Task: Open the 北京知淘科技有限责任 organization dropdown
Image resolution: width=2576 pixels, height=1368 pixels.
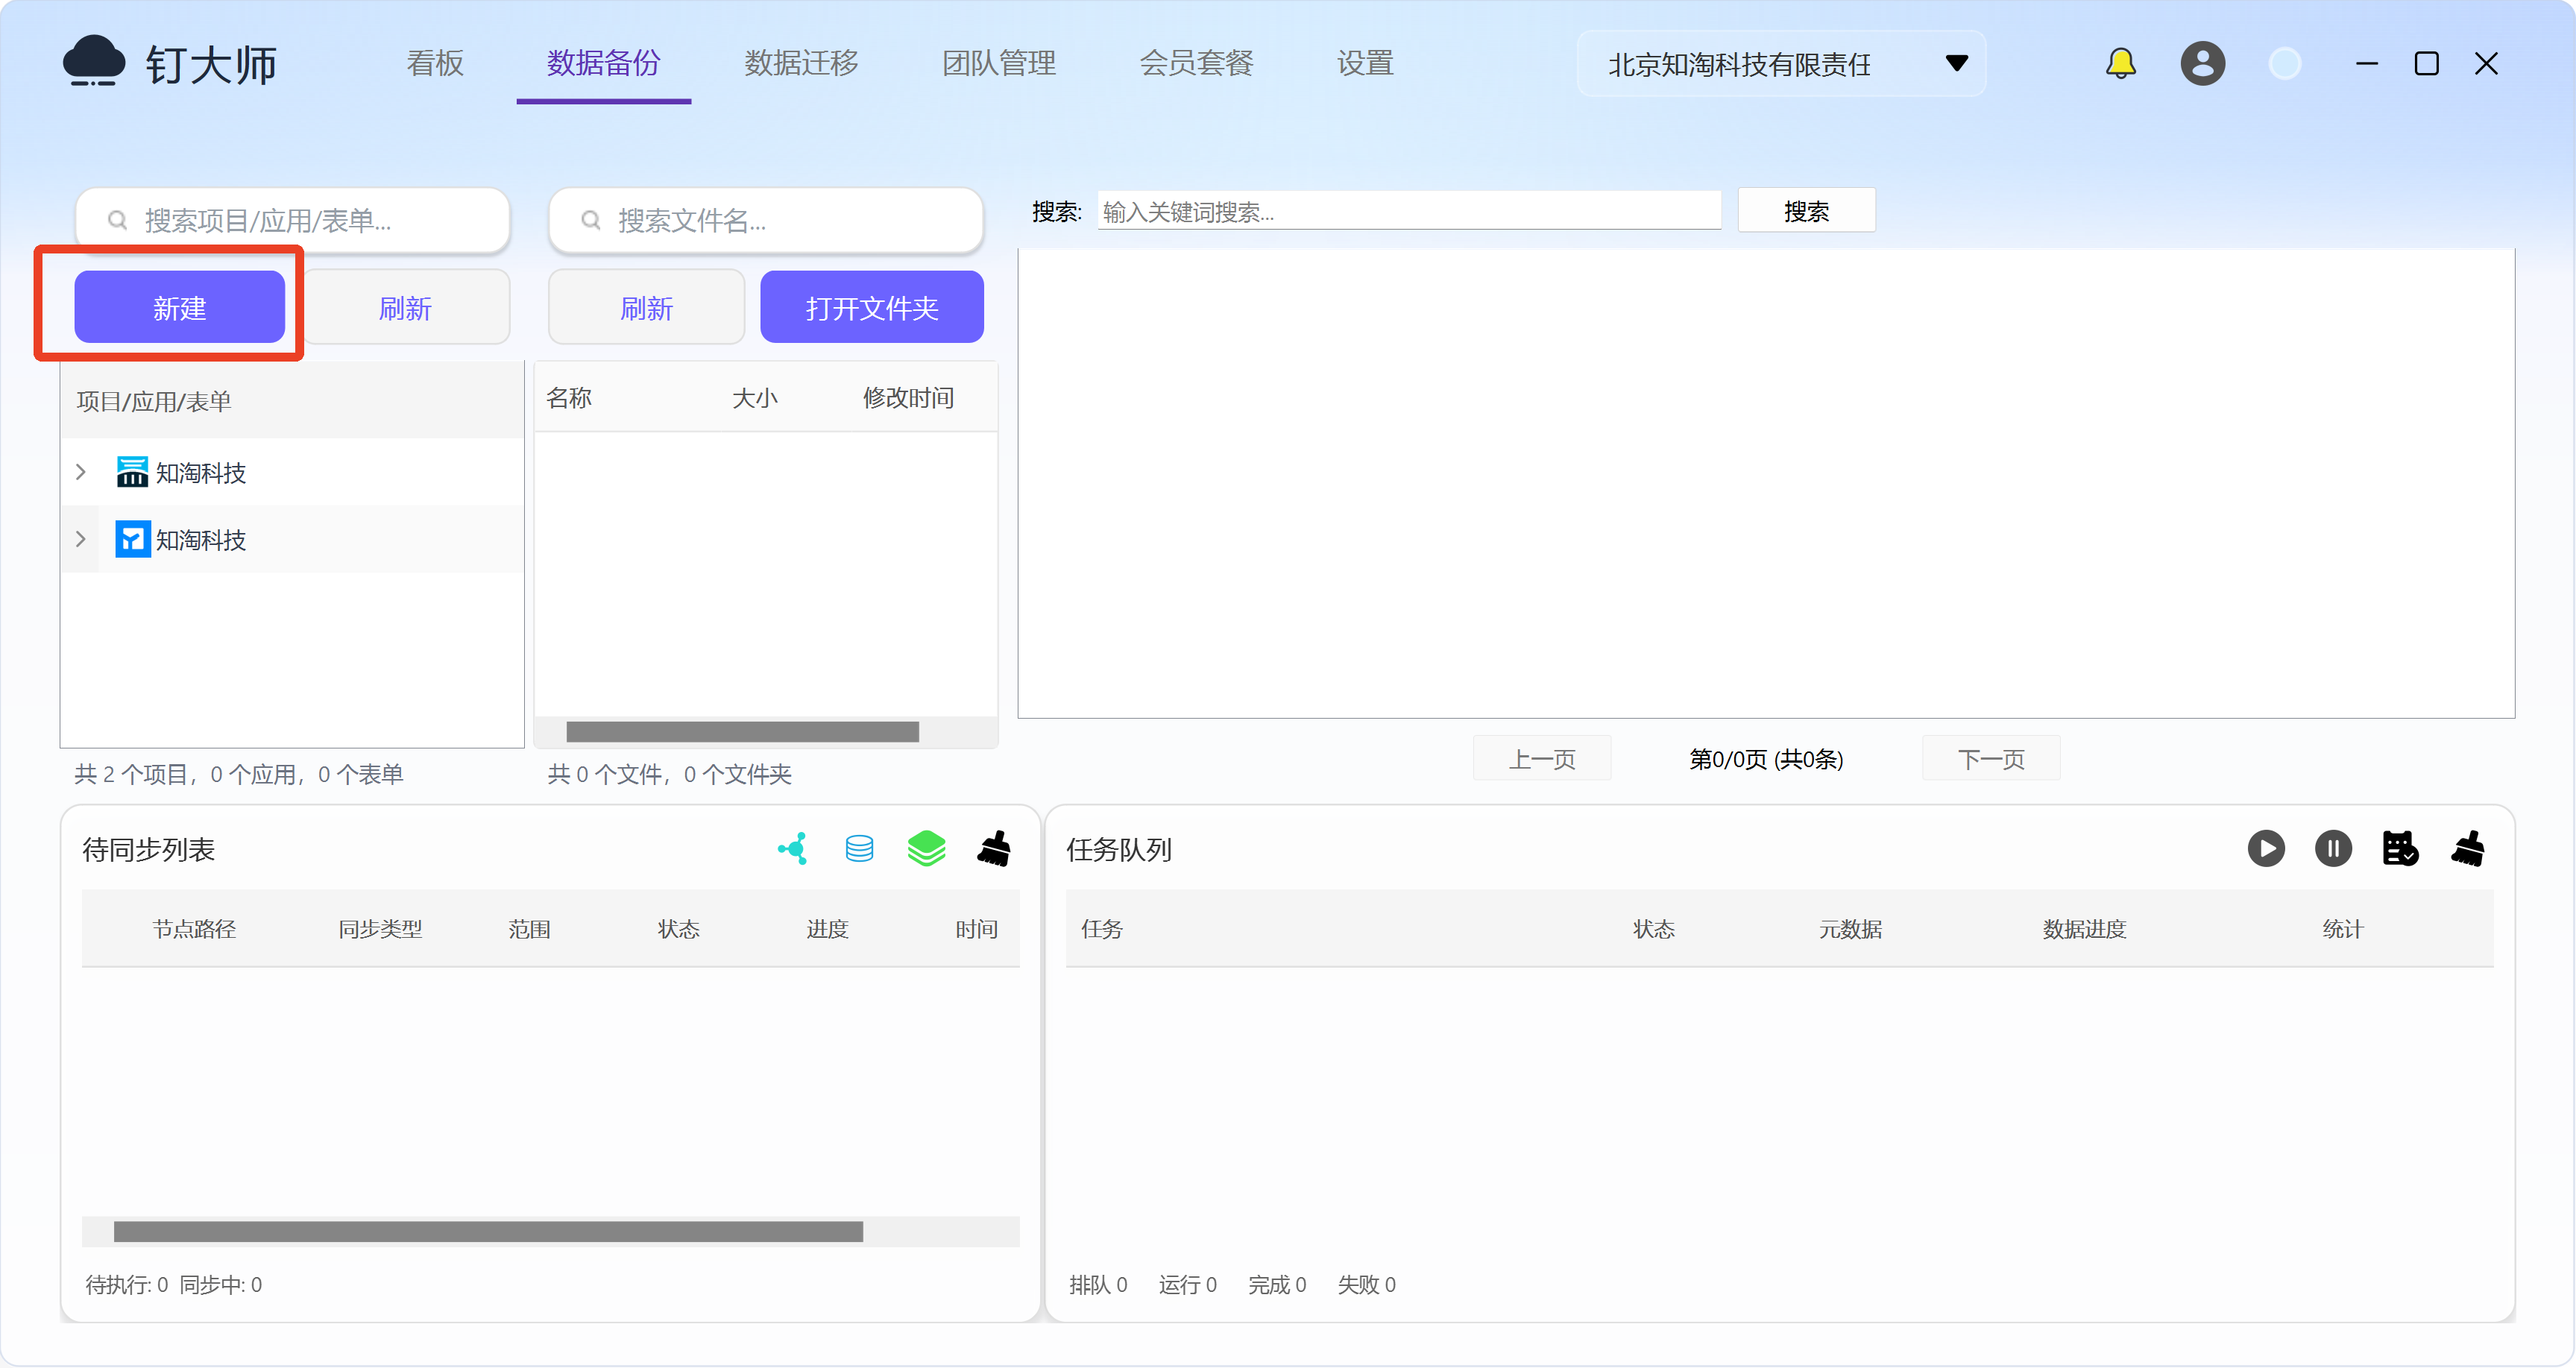Action: 1781,64
